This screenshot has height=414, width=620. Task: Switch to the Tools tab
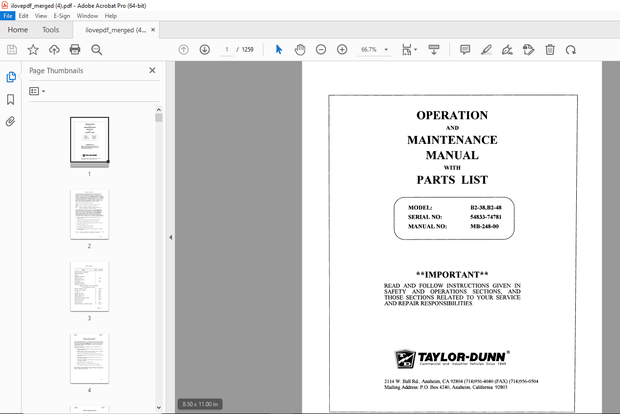51,30
